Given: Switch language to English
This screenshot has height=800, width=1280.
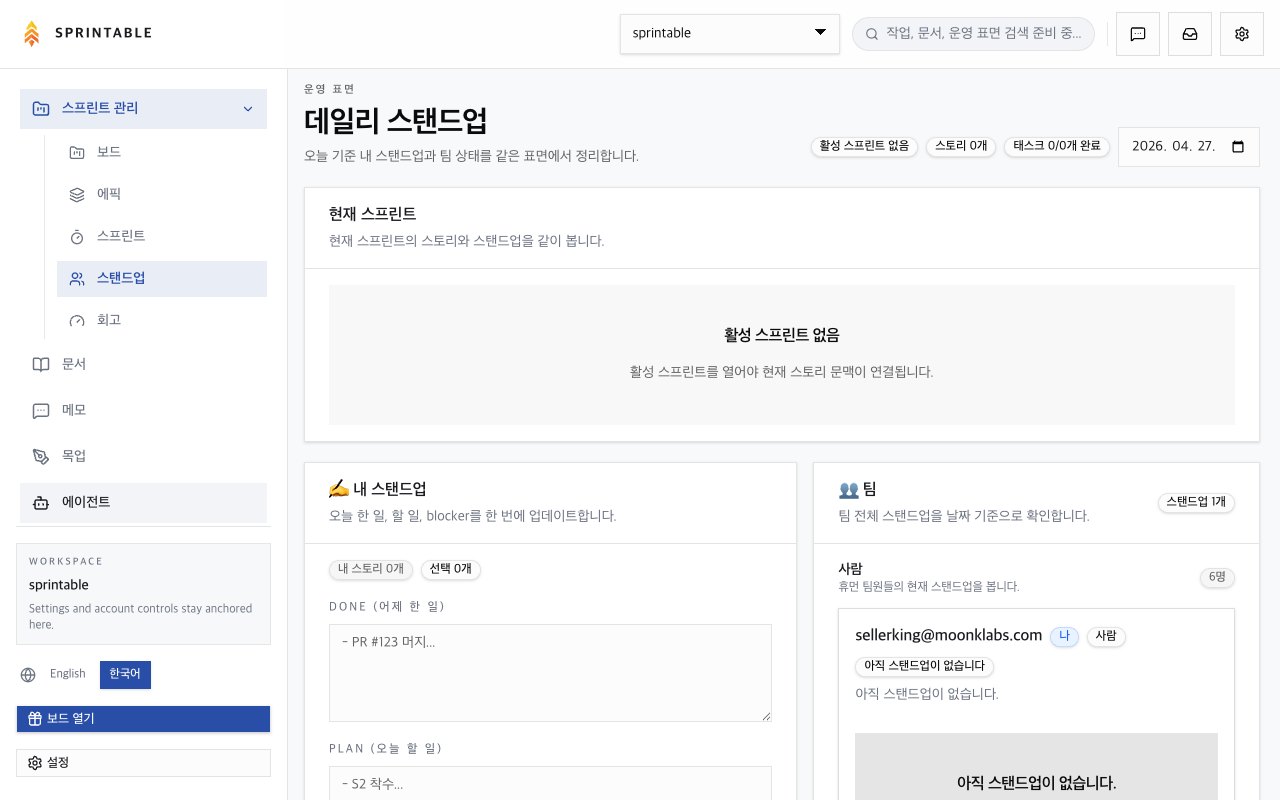Looking at the screenshot, I should [68, 674].
